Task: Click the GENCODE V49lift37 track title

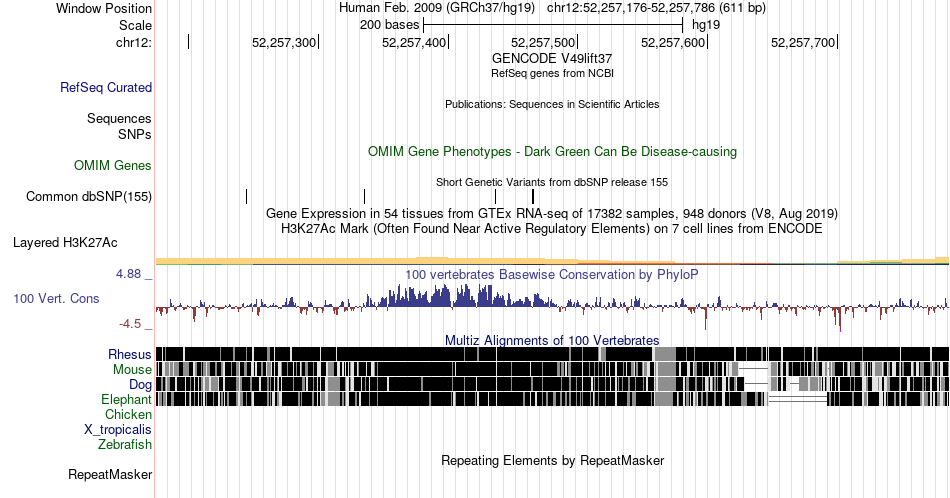Action: (552, 59)
